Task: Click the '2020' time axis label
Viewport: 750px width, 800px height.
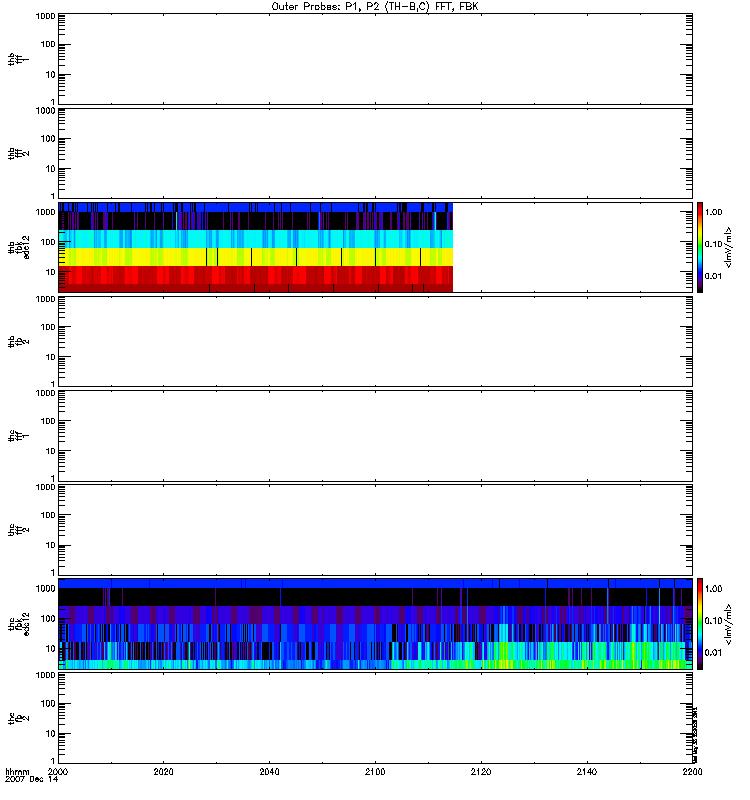Action: [x=163, y=772]
